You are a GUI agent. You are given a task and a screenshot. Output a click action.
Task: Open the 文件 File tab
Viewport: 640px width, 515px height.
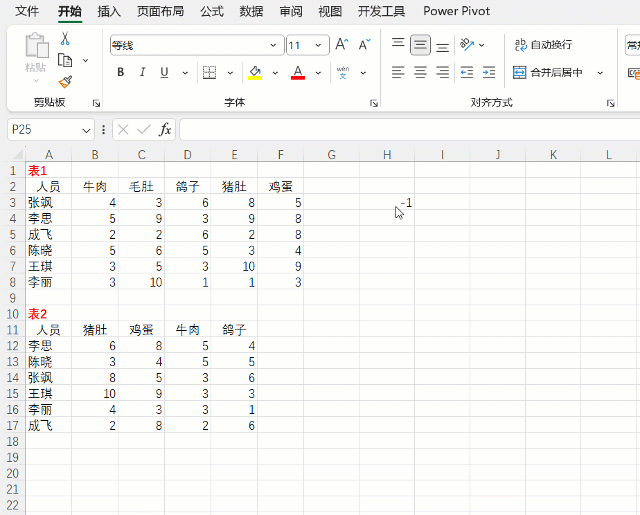[27, 11]
